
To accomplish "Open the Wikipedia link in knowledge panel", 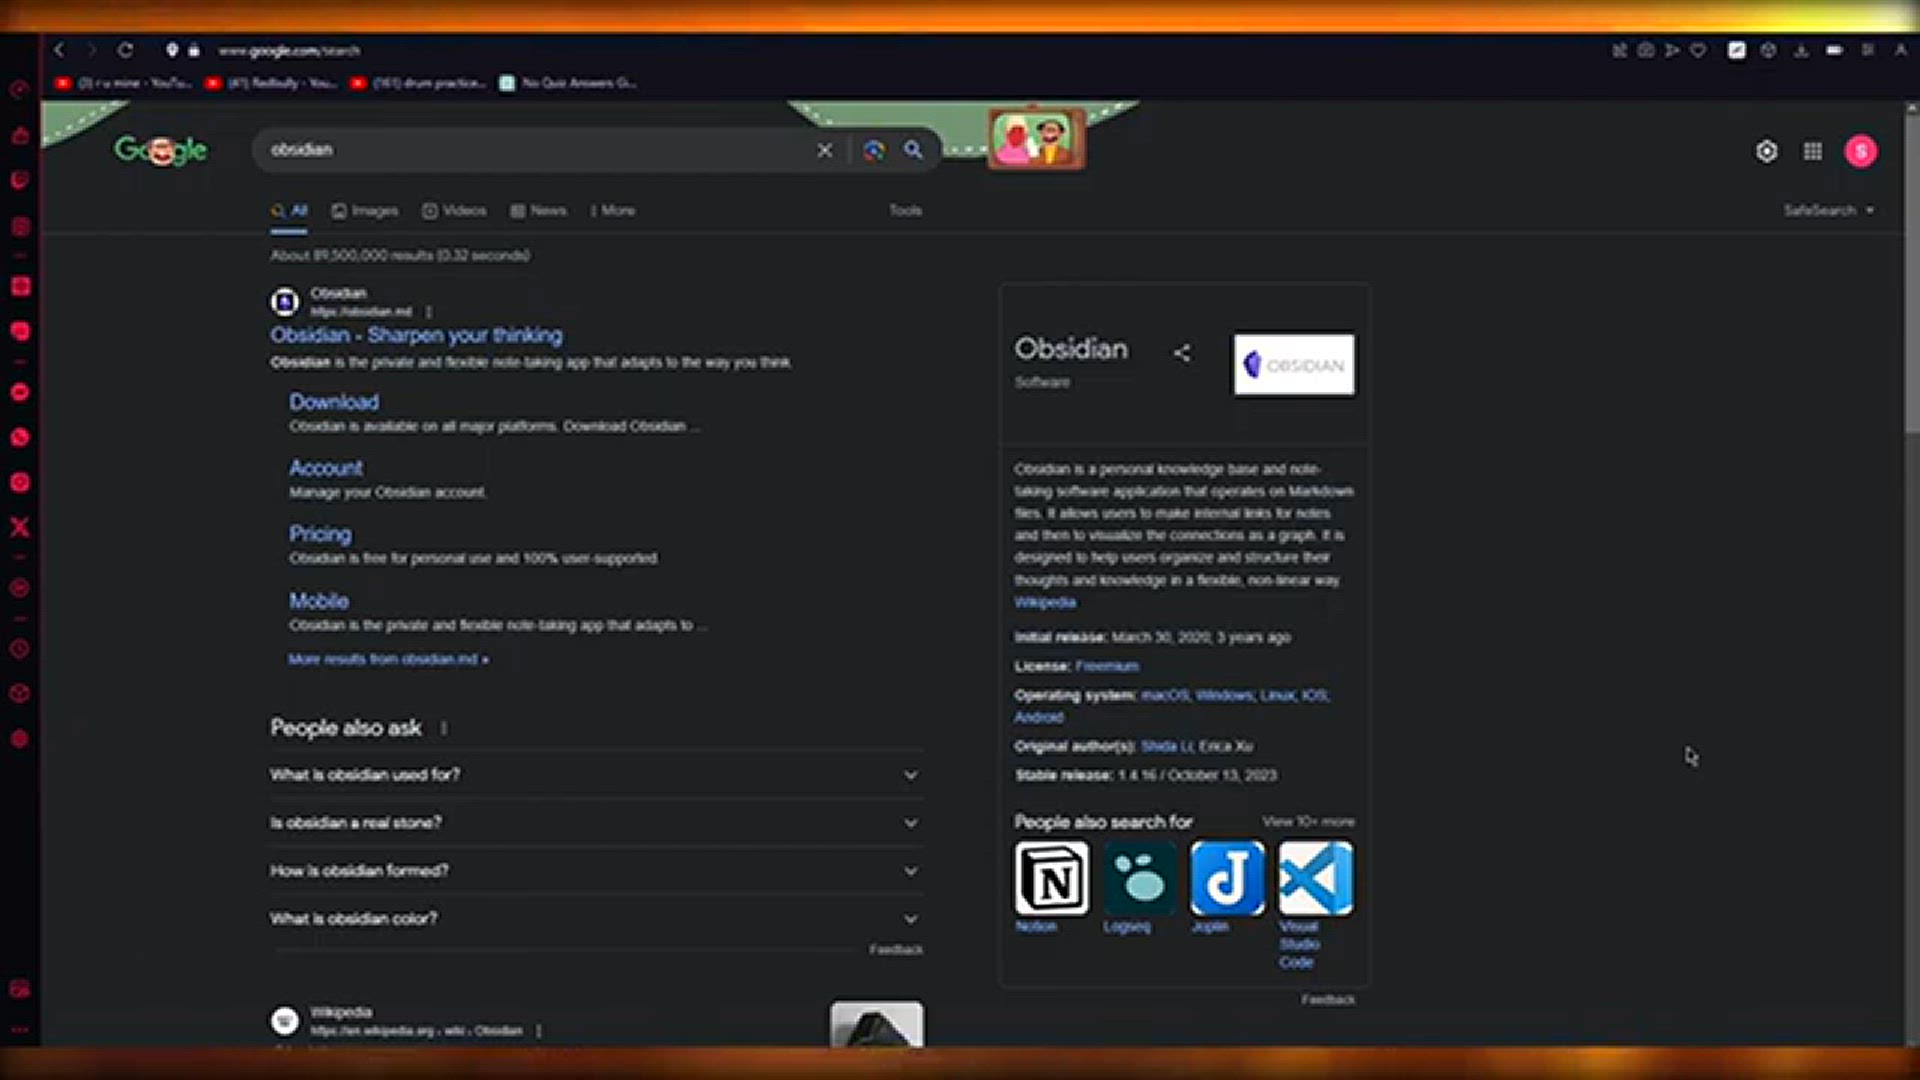I will [1045, 602].
